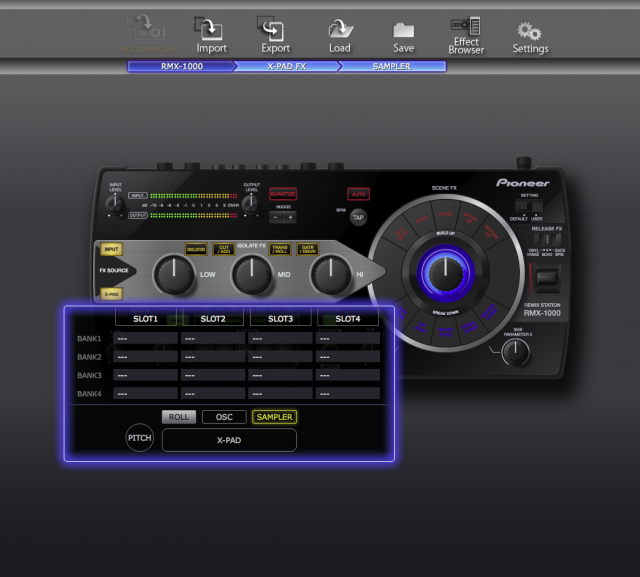Viewport: 640px width, 577px height.
Task: Click the BANK3 SLOT3 sample cell
Action: 280,375
